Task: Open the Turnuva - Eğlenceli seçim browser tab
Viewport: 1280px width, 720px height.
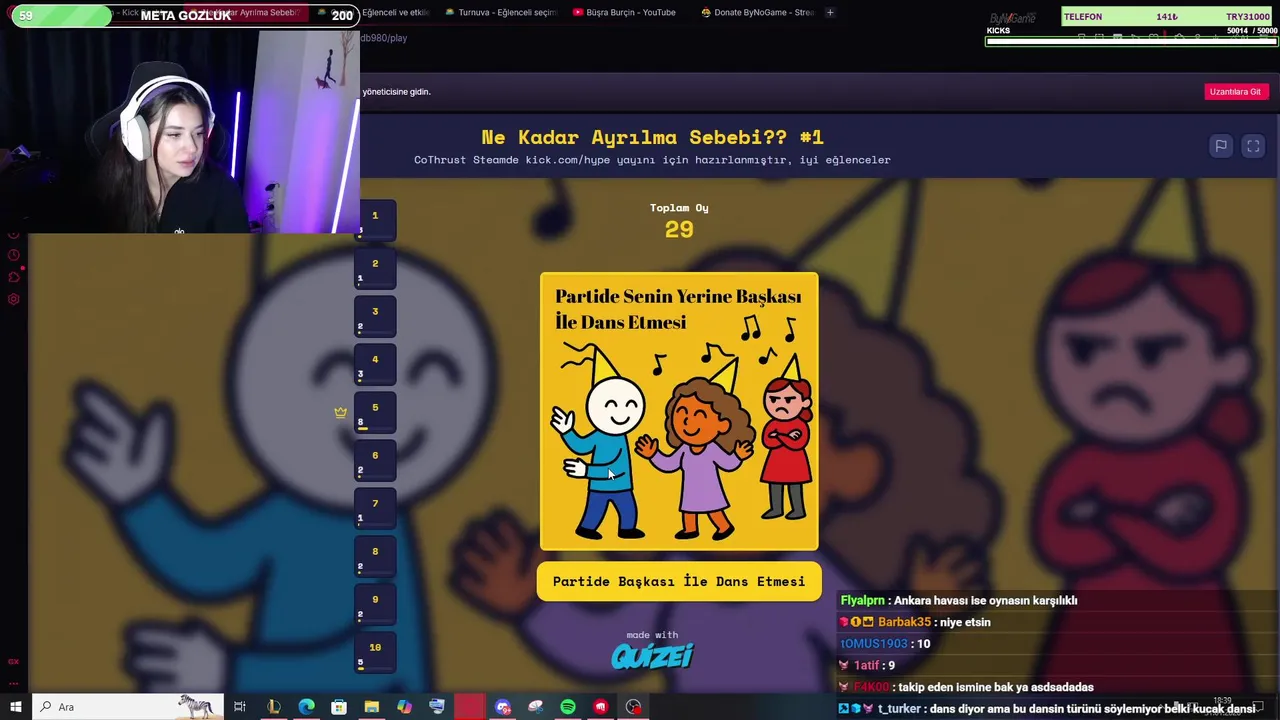Action: (500, 12)
